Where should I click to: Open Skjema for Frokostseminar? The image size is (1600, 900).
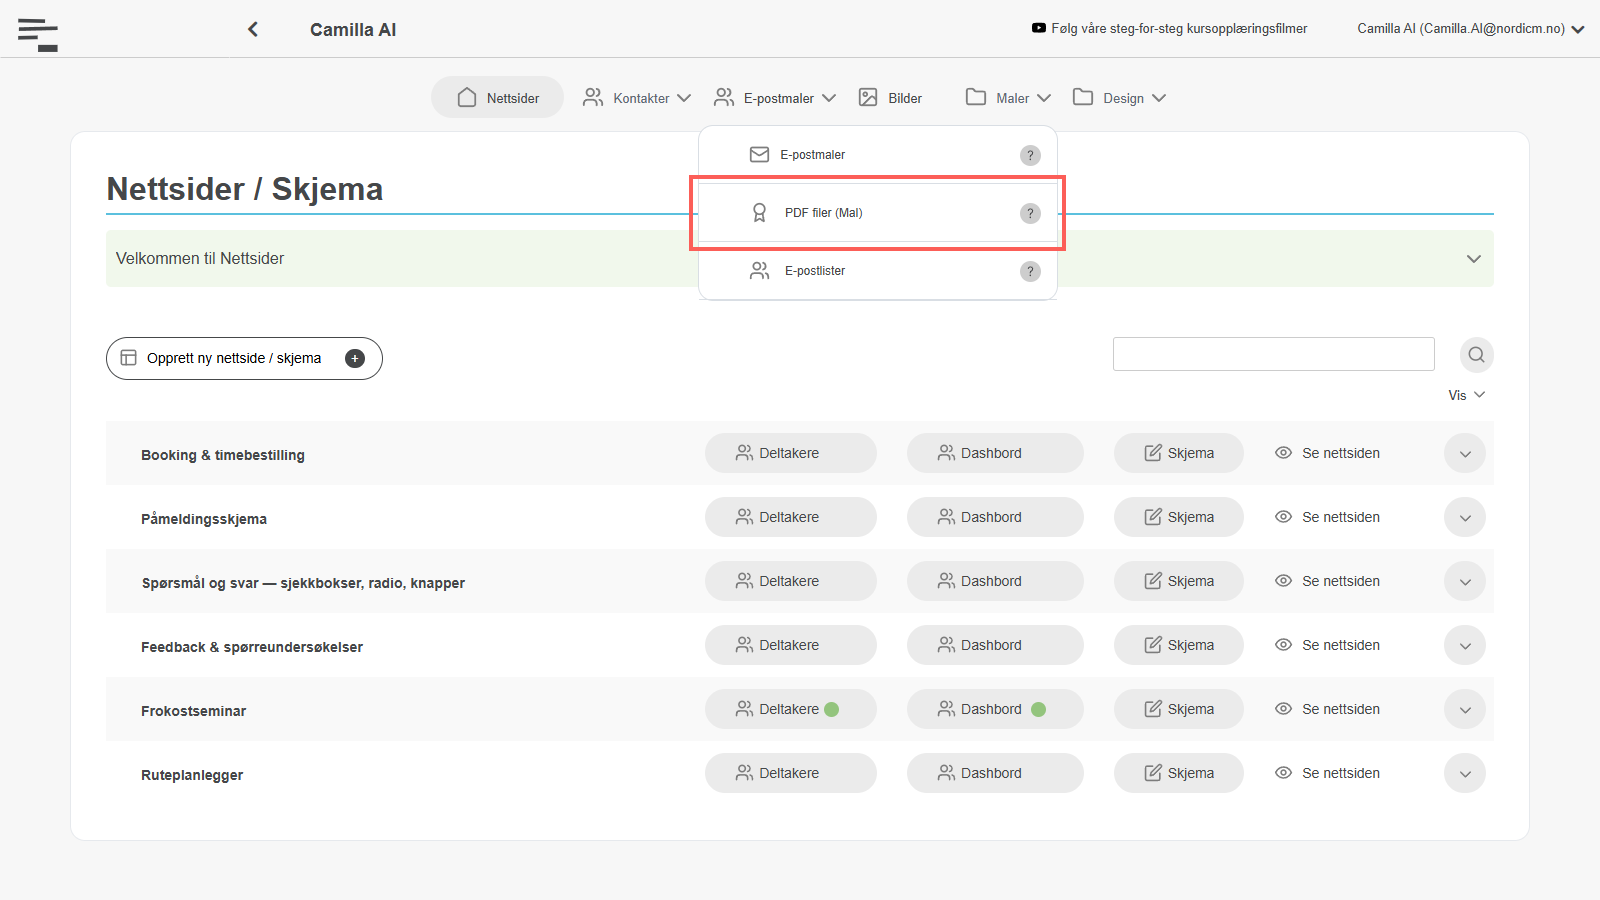pyautogui.click(x=1179, y=709)
